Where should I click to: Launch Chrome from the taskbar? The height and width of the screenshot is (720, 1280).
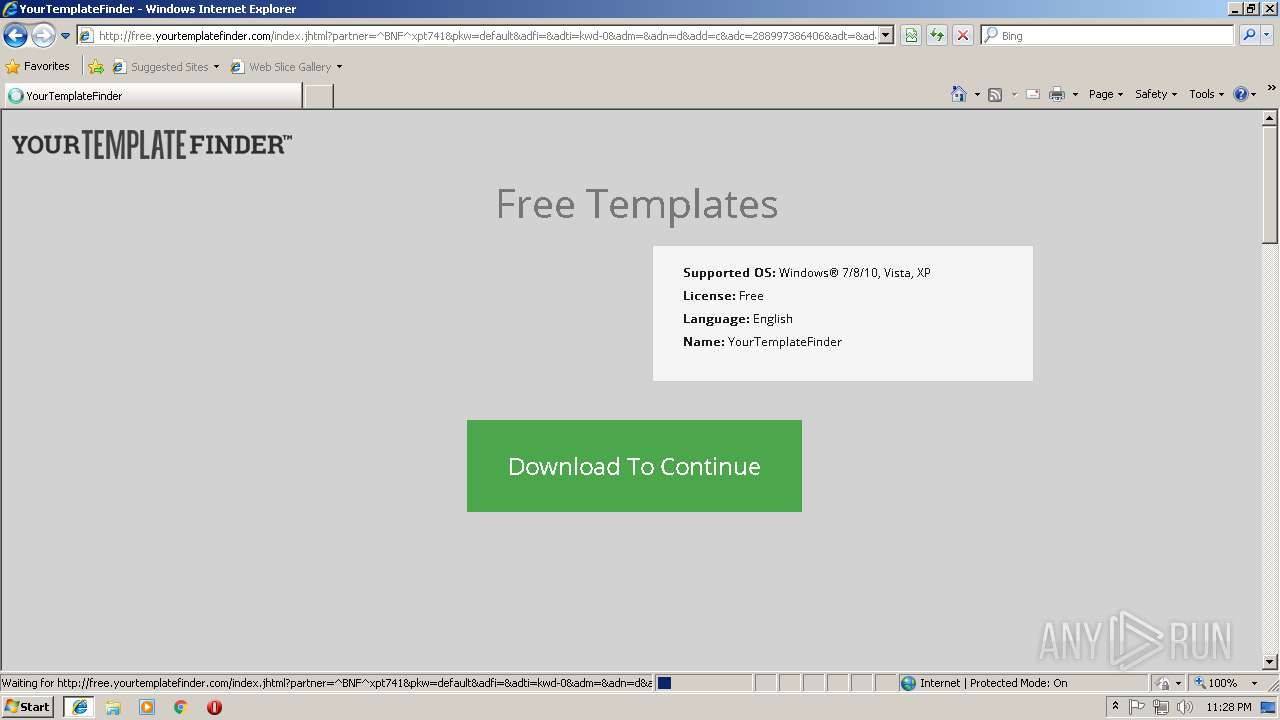[x=181, y=707]
